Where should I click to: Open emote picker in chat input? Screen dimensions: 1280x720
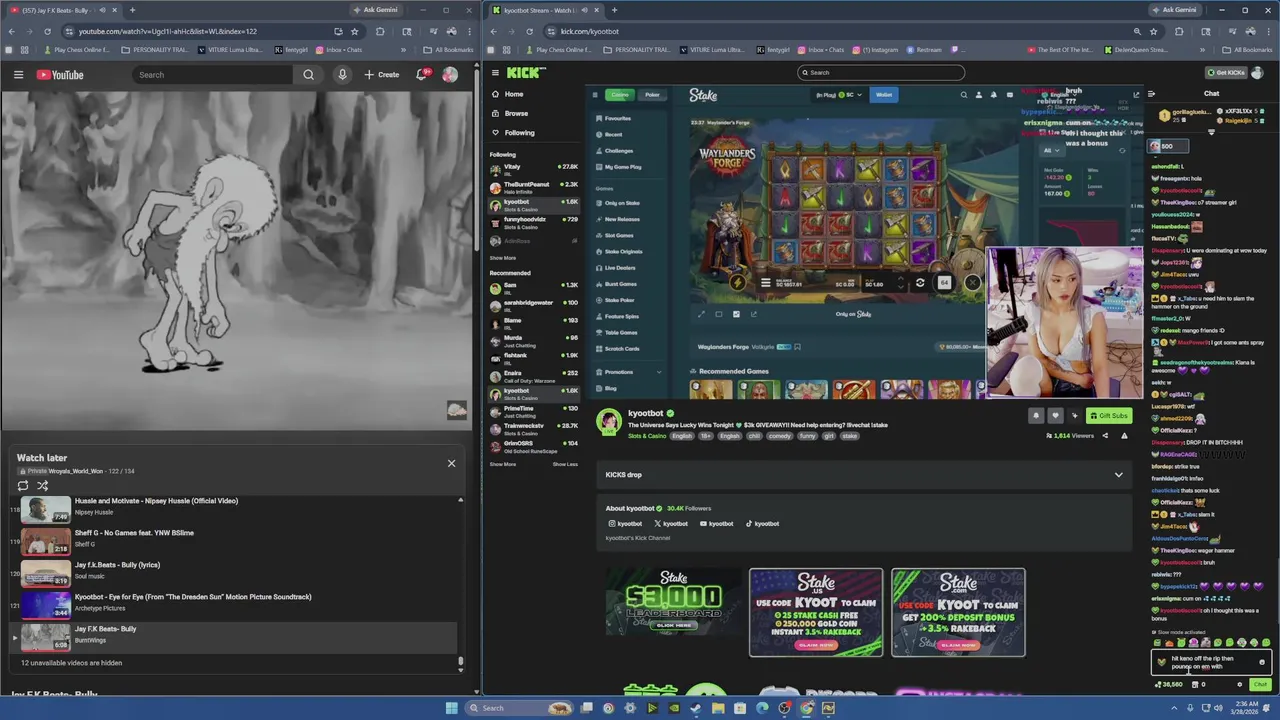pos(1262,662)
